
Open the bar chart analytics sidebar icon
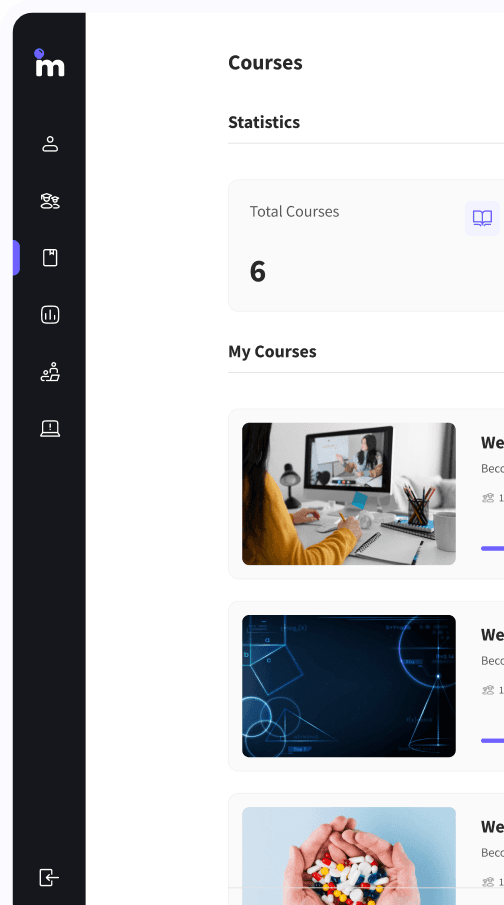pyautogui.click(x=50, y=315)
